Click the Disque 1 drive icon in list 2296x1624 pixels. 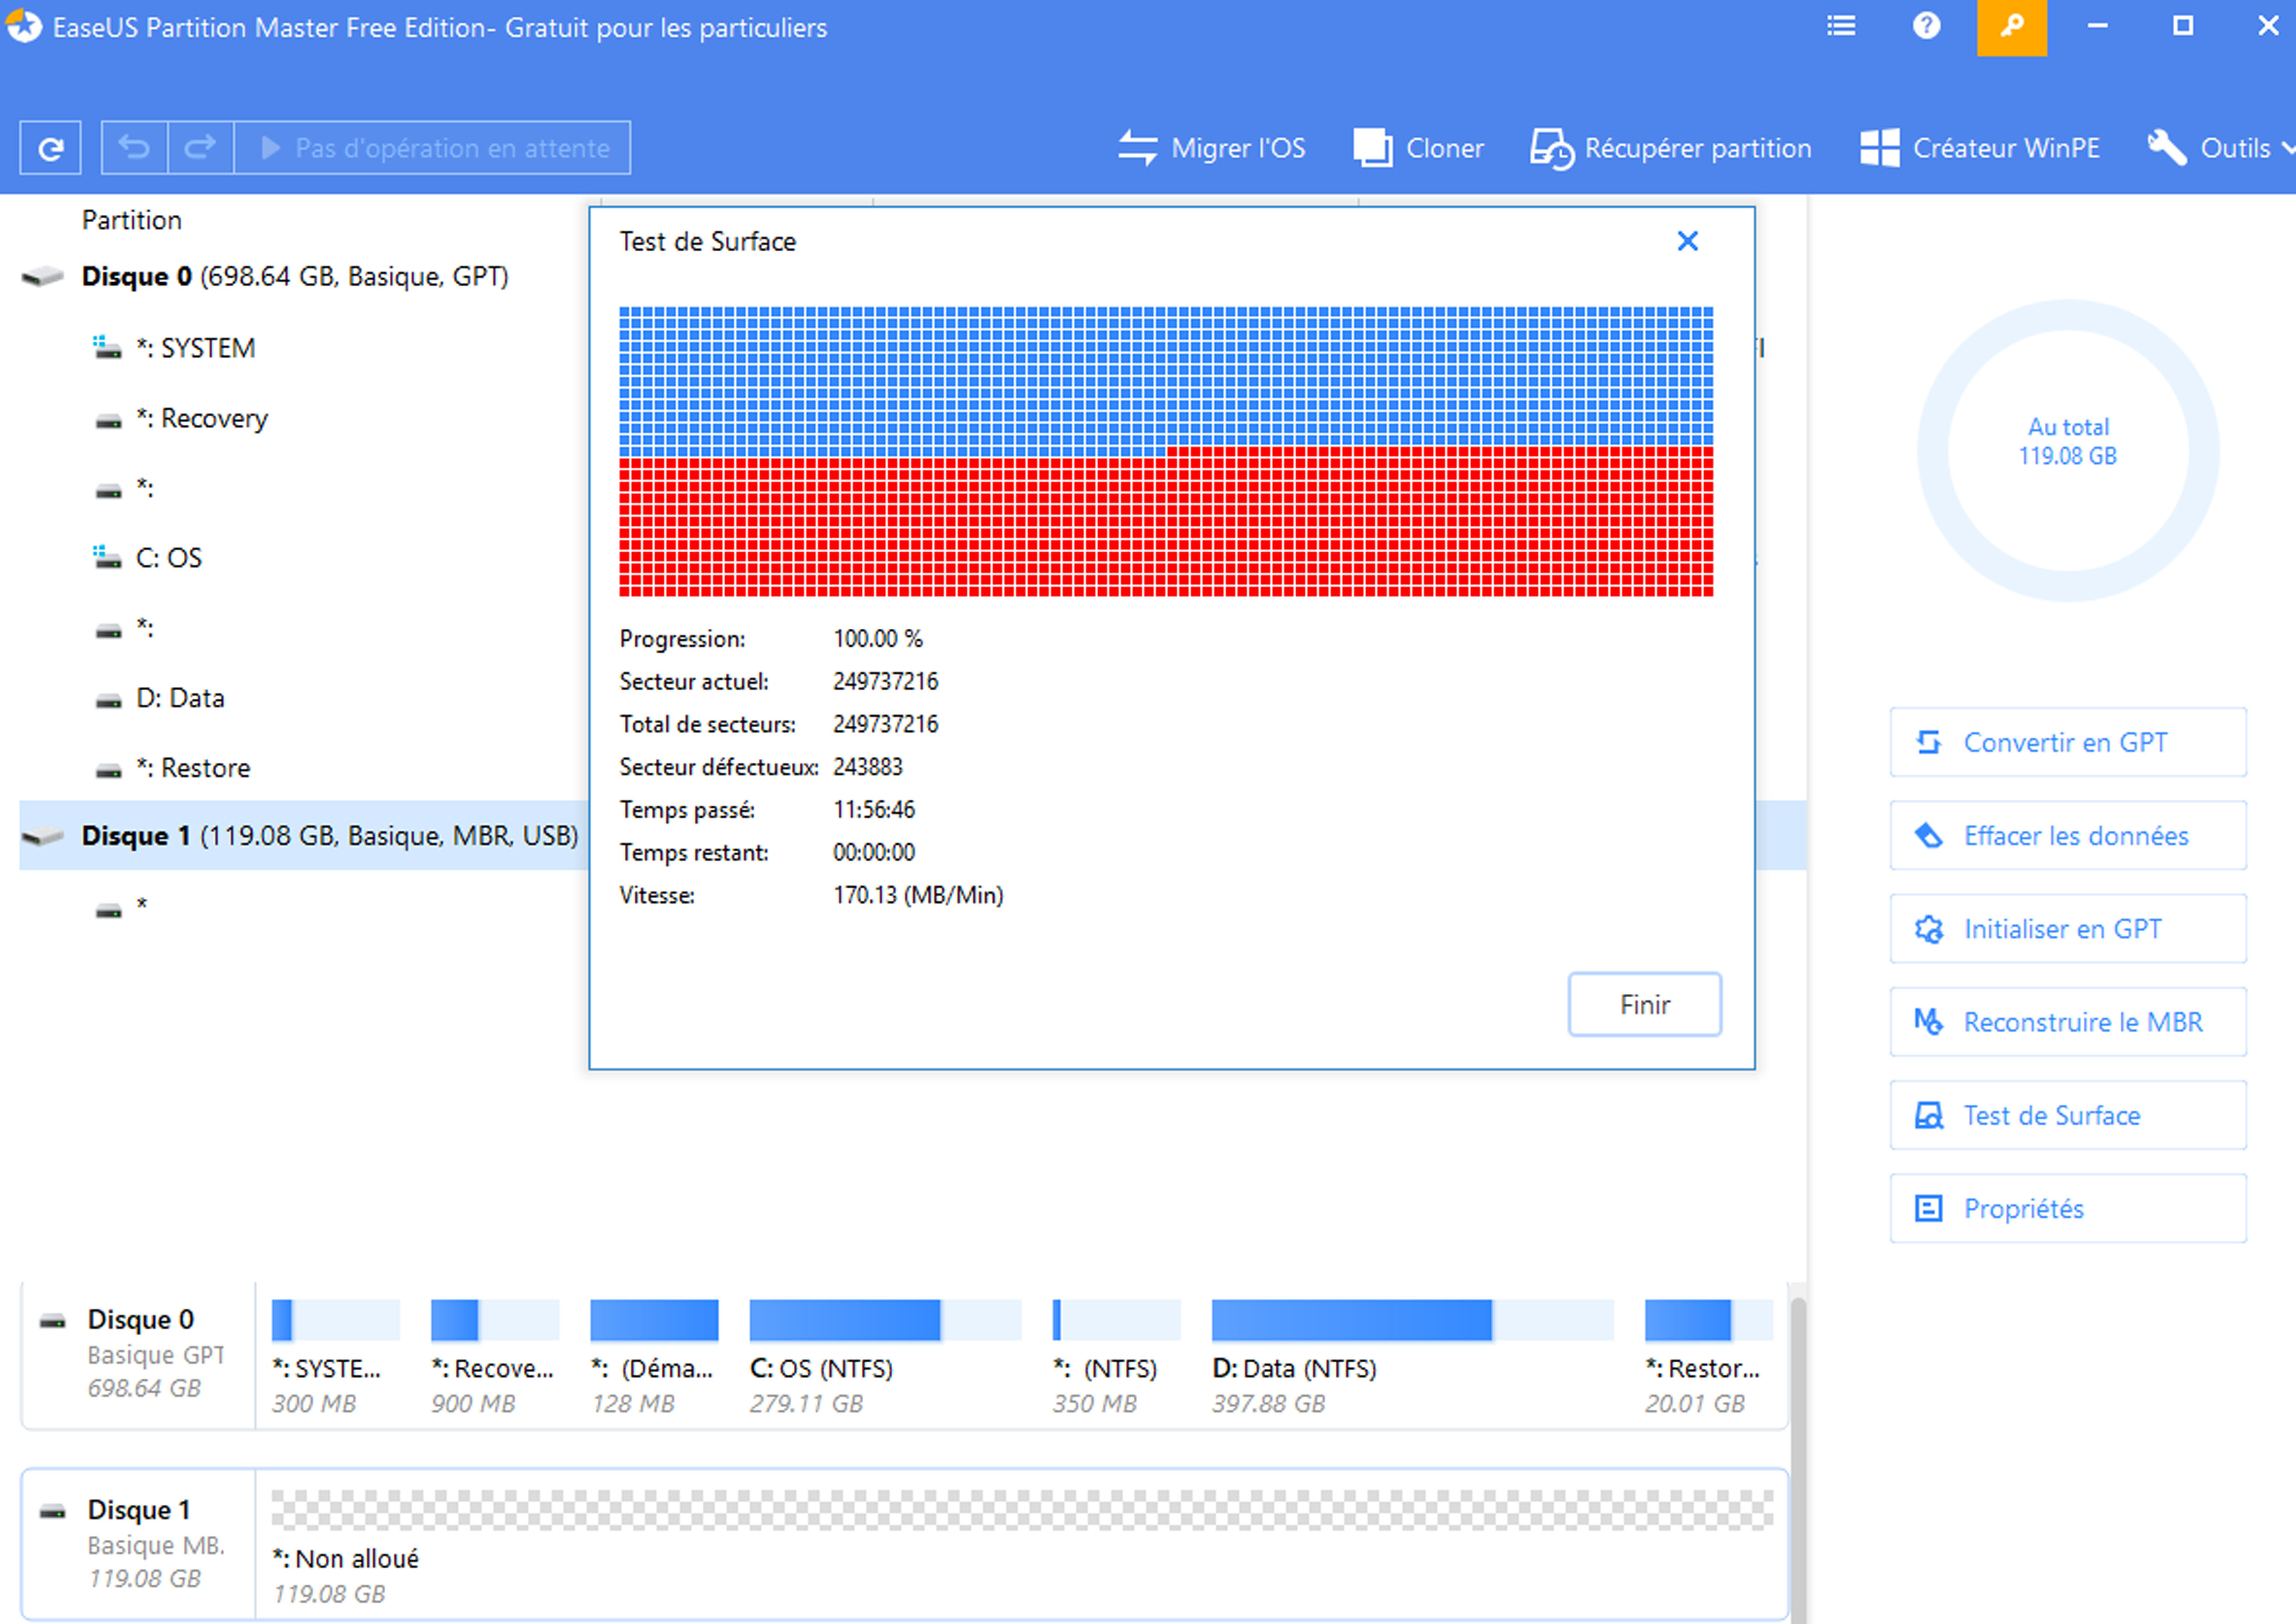(x=43, y=836)
